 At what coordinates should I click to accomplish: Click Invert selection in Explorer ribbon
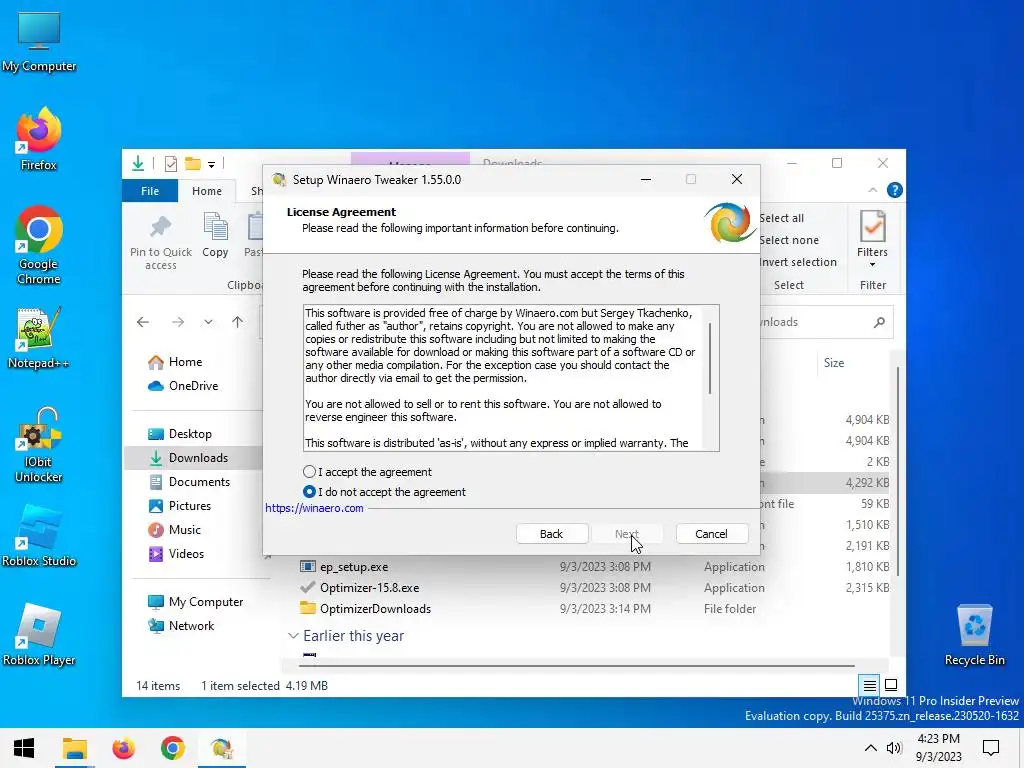pyautogui.click(x=798, y=262)
